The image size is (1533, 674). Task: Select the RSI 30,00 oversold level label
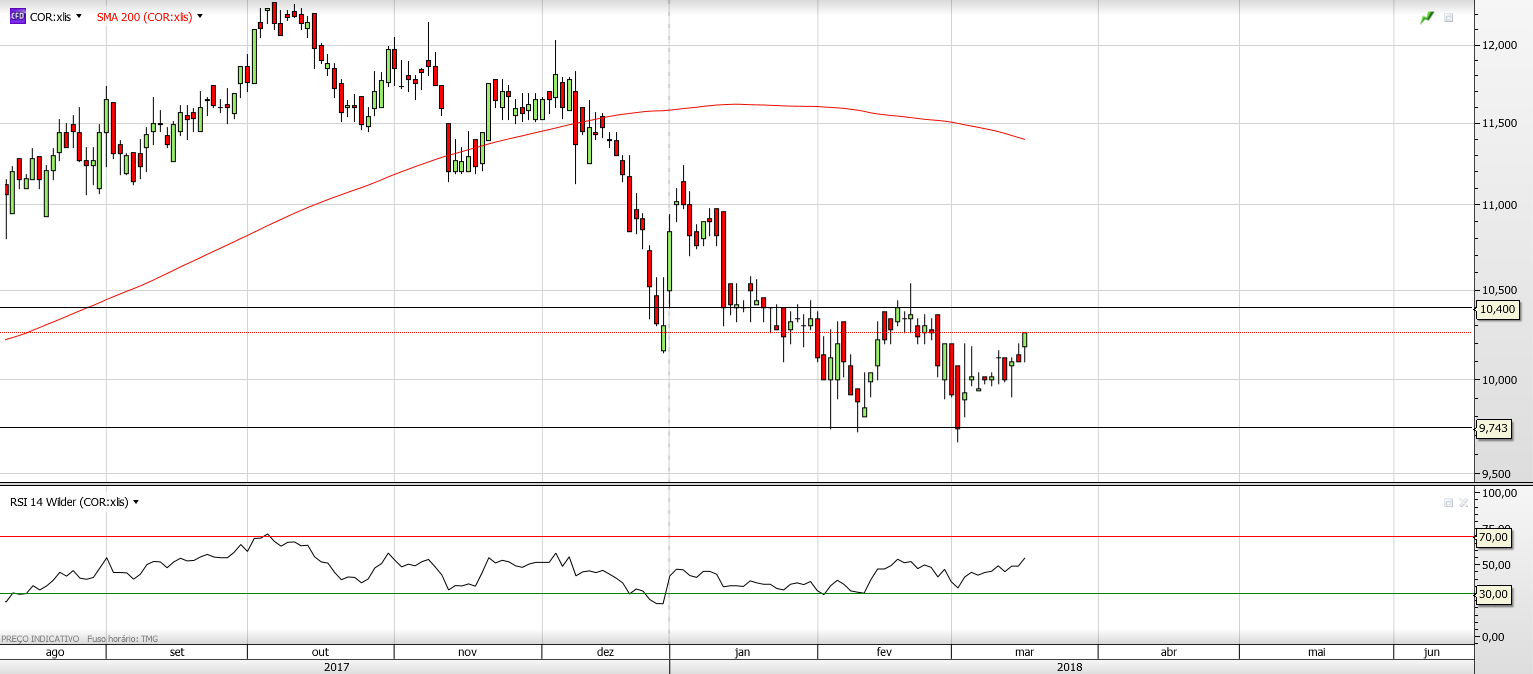(x=1493, y=594)
